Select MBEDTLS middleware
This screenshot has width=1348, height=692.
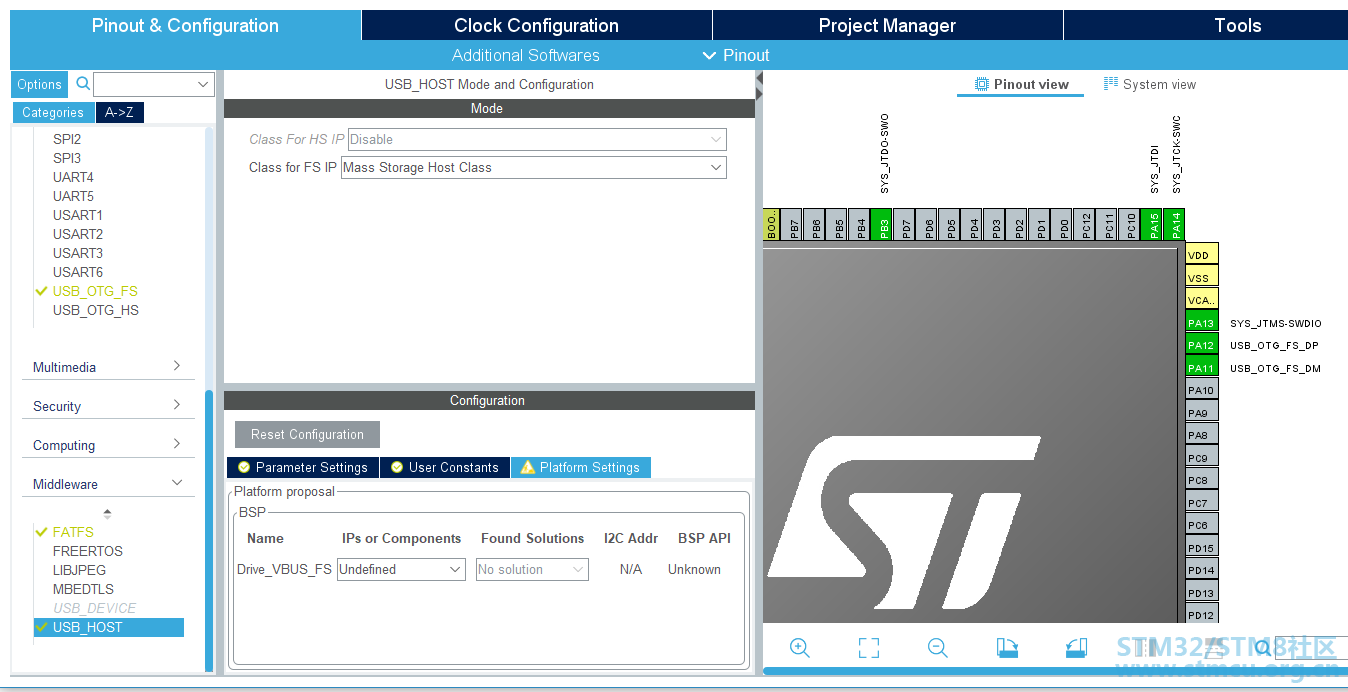[83, 589]
